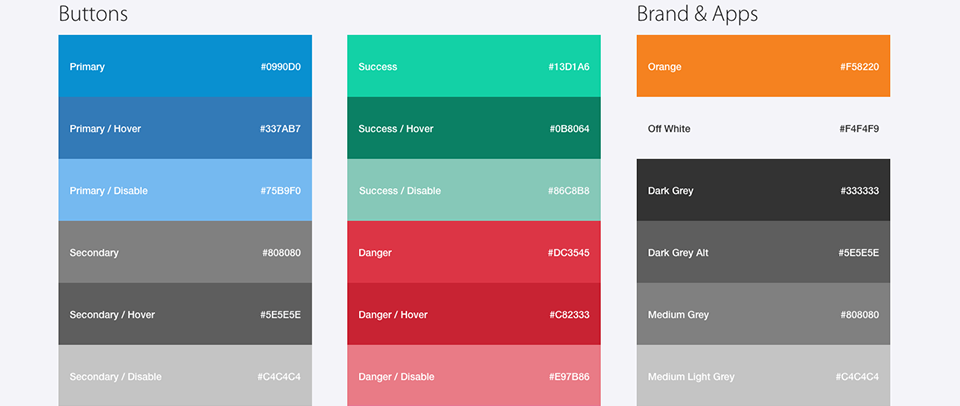The width and height of the screenshot is (960, 406).
Task: Click the #86C8B8 hex code
Action: pyautogui.click(x=569, y=191)
